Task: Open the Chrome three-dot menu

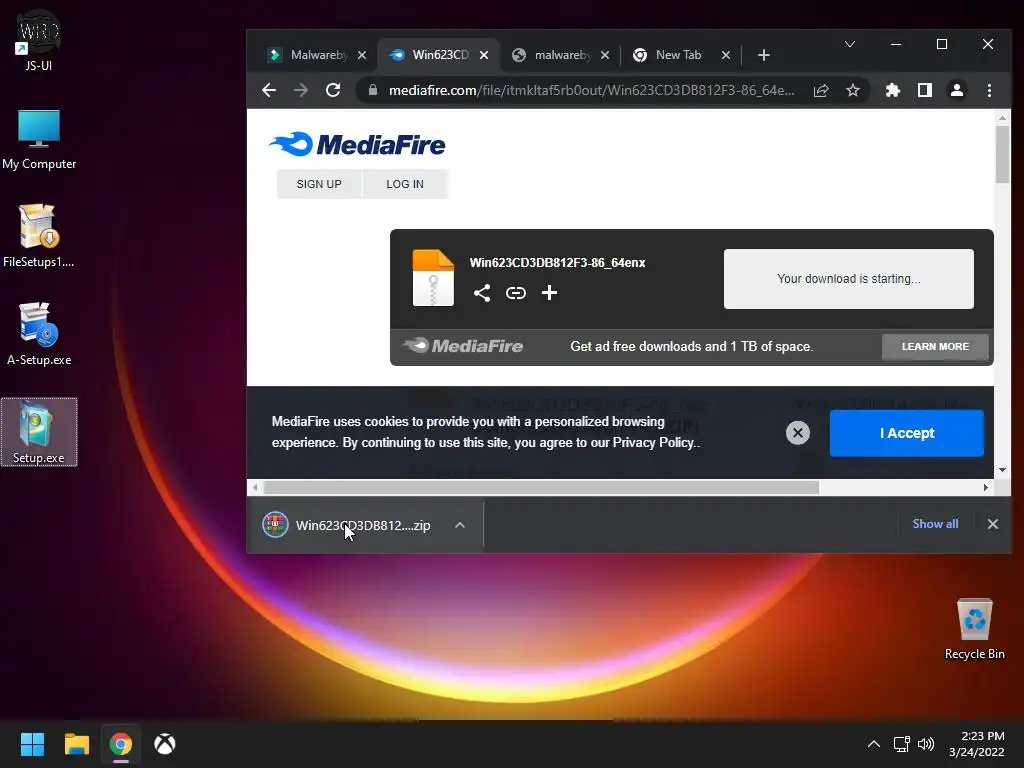Action: click(989, 90)
